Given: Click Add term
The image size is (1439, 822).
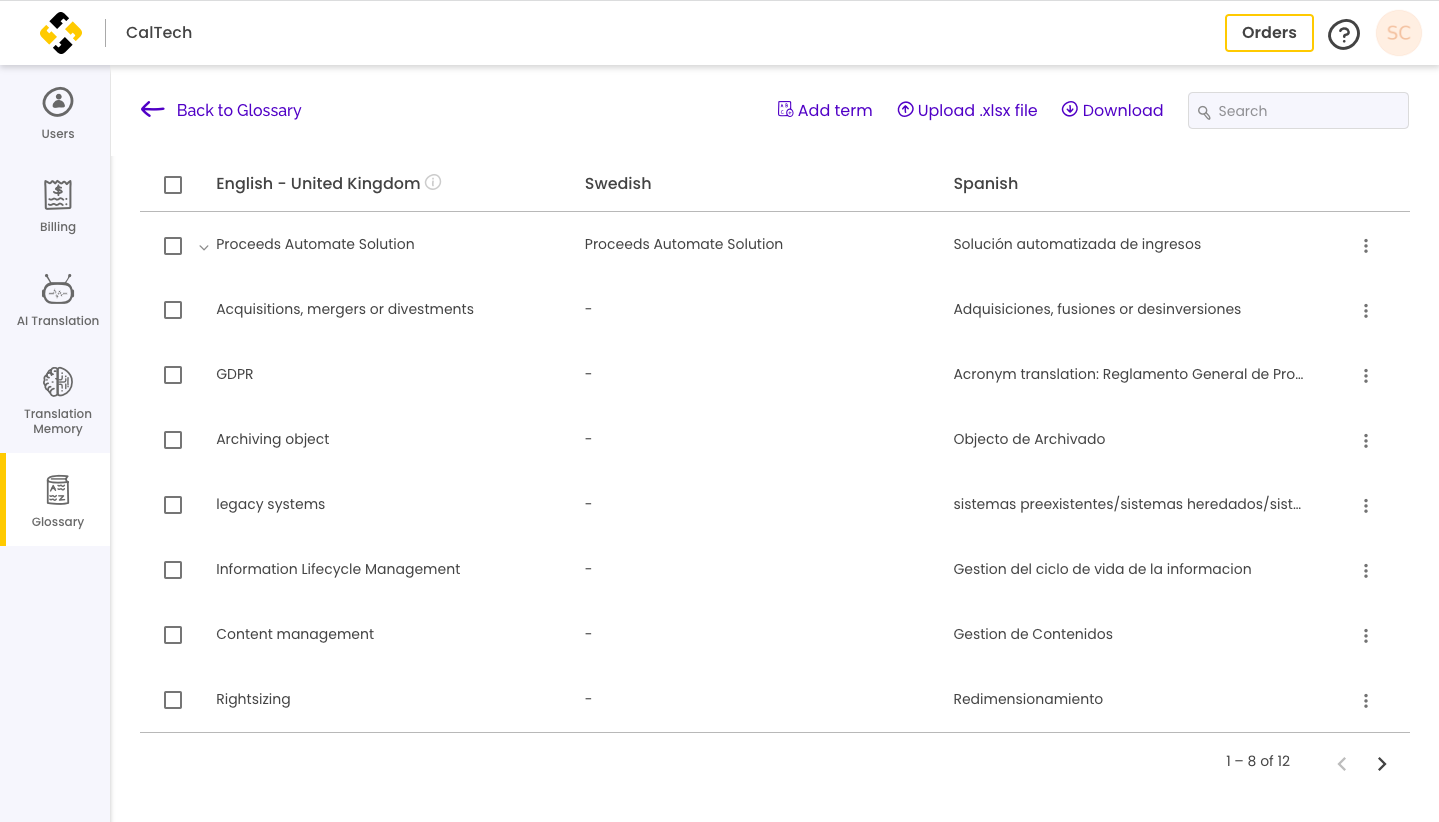Looking at the screenshot, I should click(825, 110).
